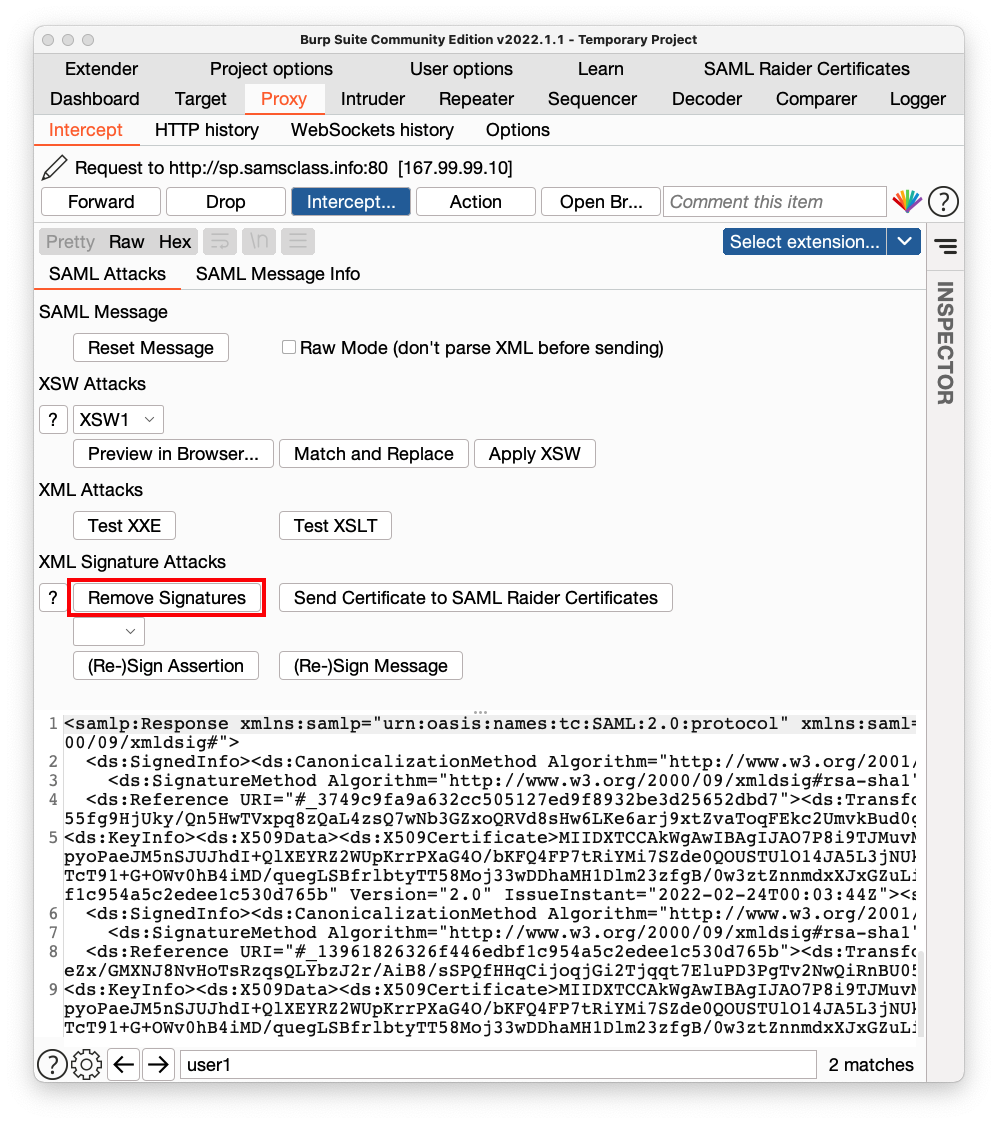Viewport: 998px width, 1124px height.
Task: Click the Reset Message button
Action: [x=151, y=348]
